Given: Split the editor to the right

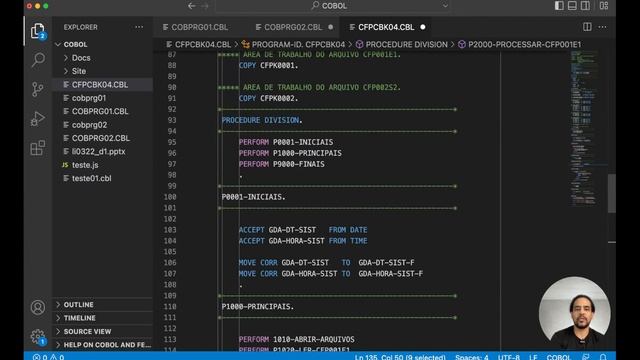Looking at the screenshot, I should pyautogui.click(x=587, y=27).
